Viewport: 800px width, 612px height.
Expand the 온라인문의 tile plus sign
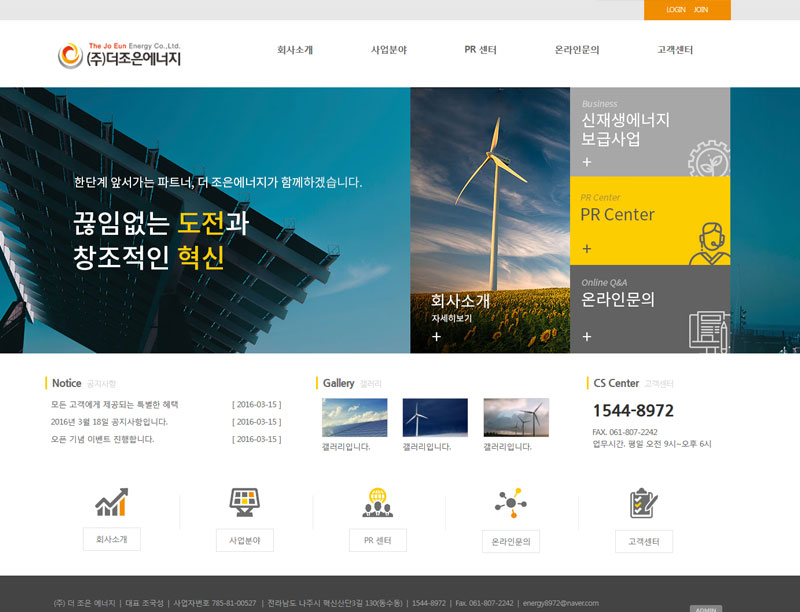pyautogui.click(x=587, y=337)
